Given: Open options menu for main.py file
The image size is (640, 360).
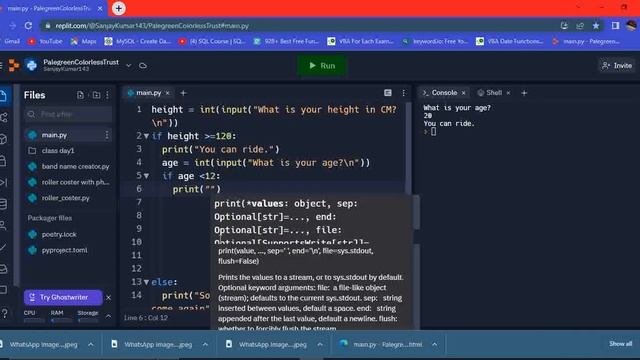Looking at the screenshot, I should [107, 135].
